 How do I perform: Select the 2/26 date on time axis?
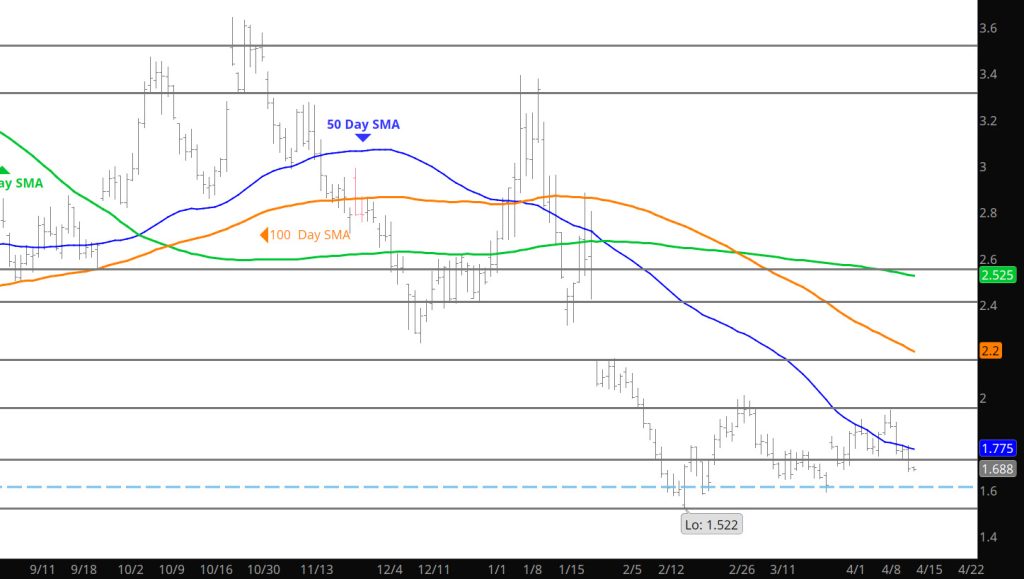[741, 568]
